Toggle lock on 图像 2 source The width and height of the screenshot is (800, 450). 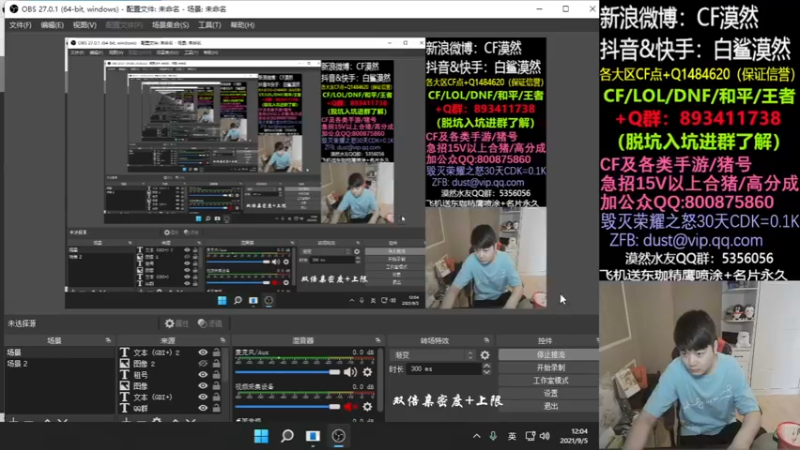coord(216,364)
